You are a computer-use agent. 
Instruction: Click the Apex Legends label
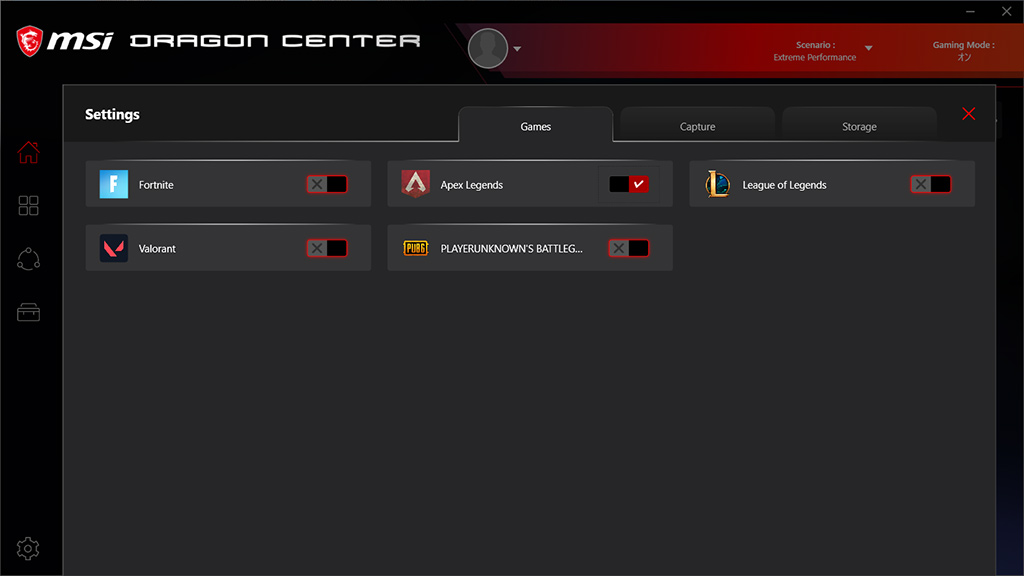472,185
